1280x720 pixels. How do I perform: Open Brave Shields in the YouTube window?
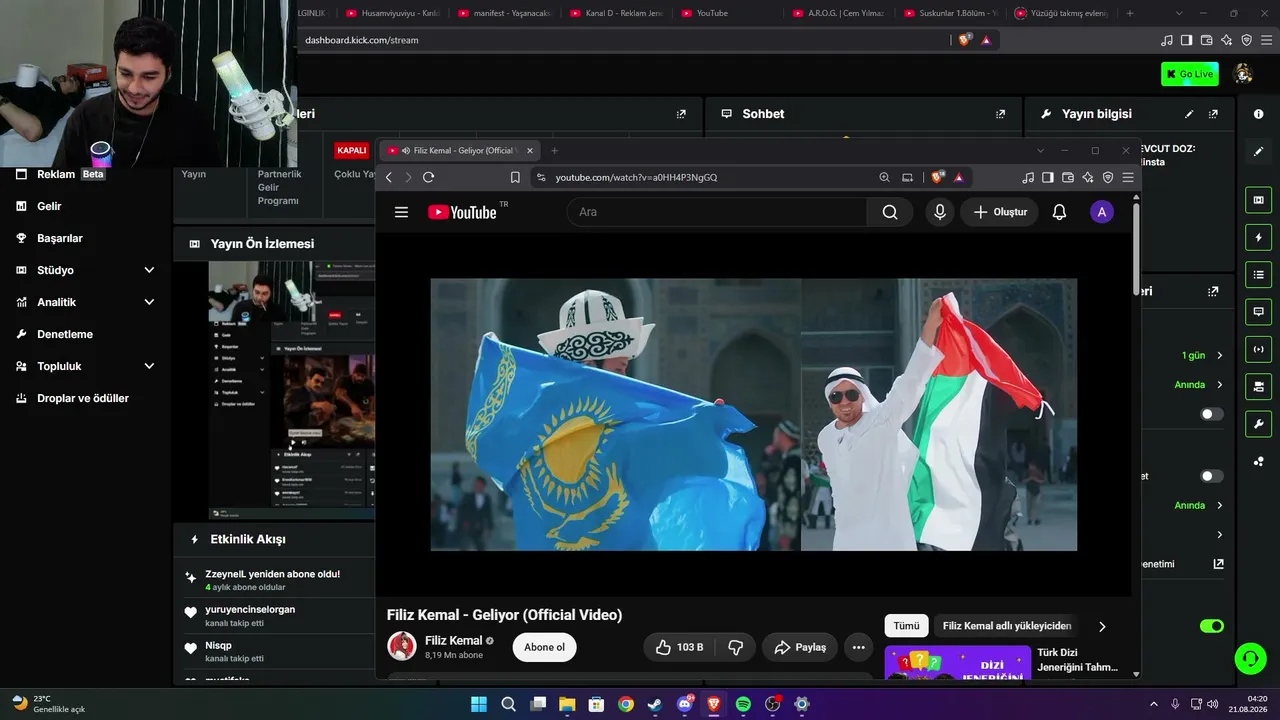tap(937, 177)
